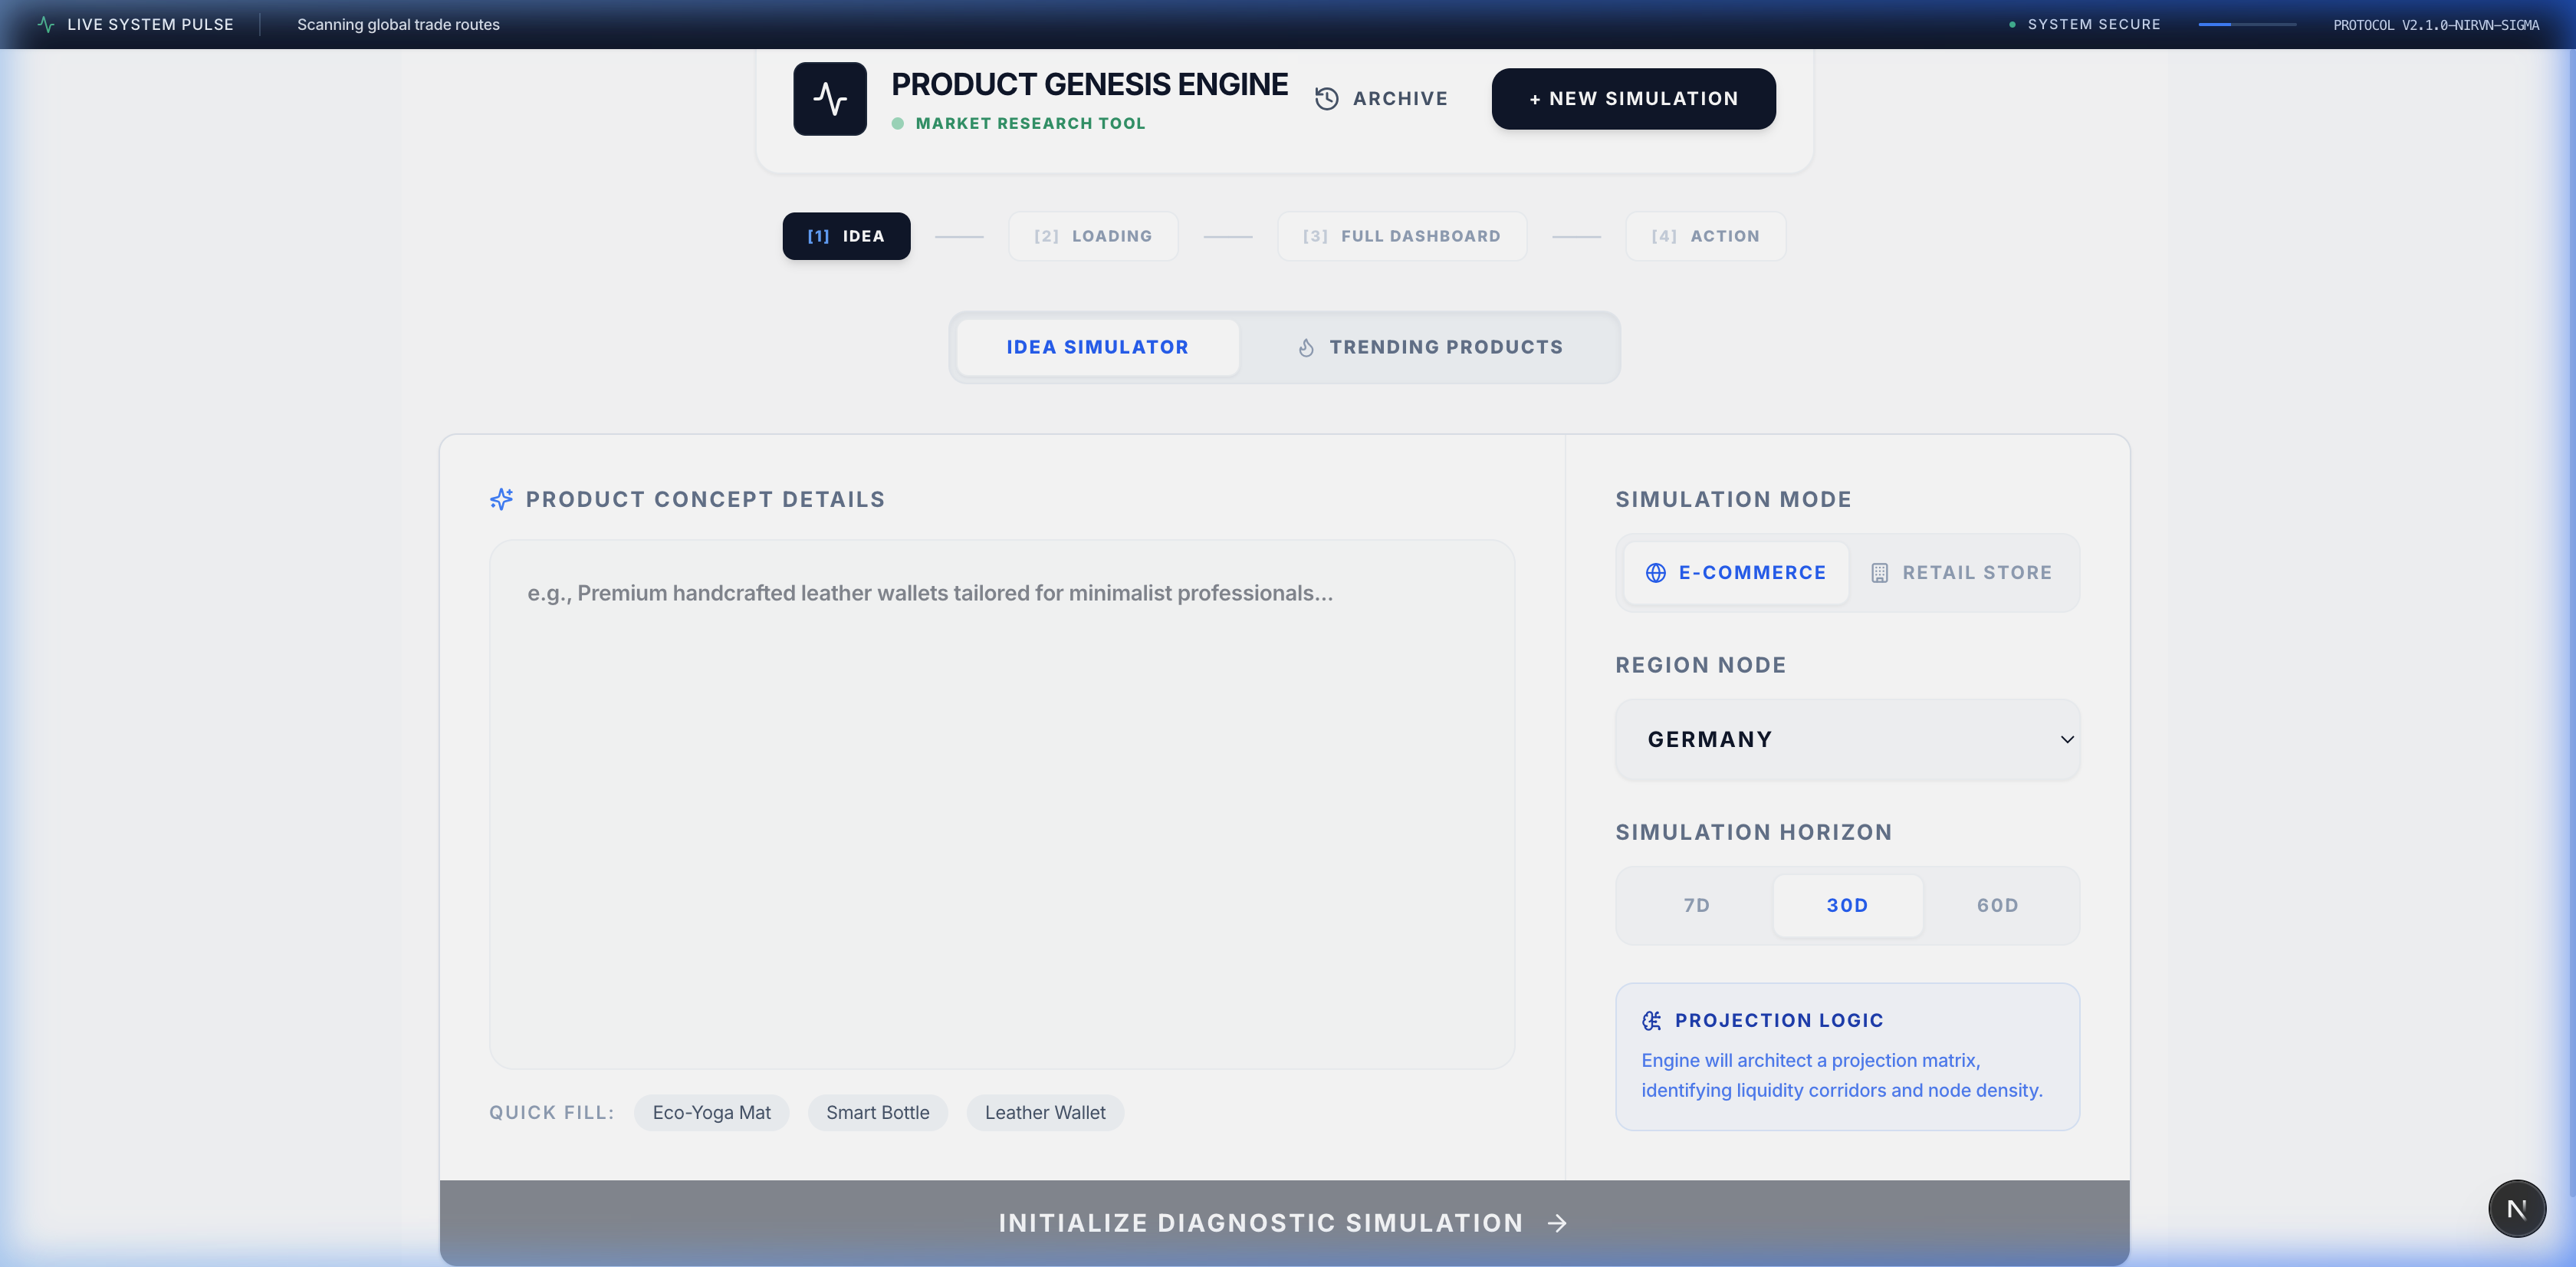
Task: Focus the product concept description text area
Action: 1001,804
